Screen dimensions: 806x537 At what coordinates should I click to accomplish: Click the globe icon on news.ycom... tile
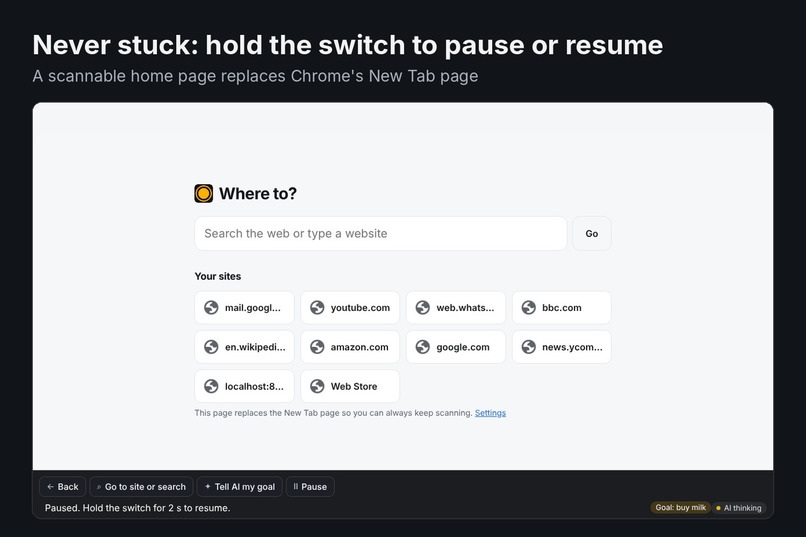coord(528,347)
